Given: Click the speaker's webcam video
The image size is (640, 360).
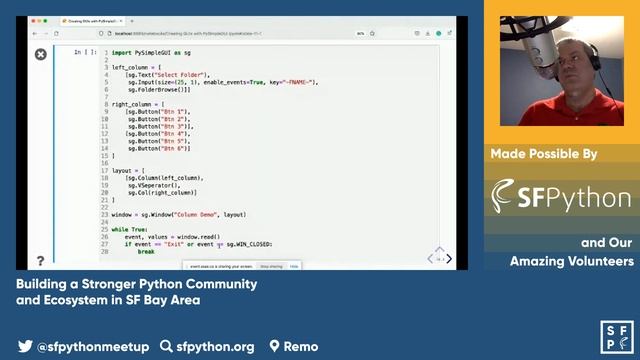Looking at the screenshot, I should pyautogui.click(x=562, y=71).
